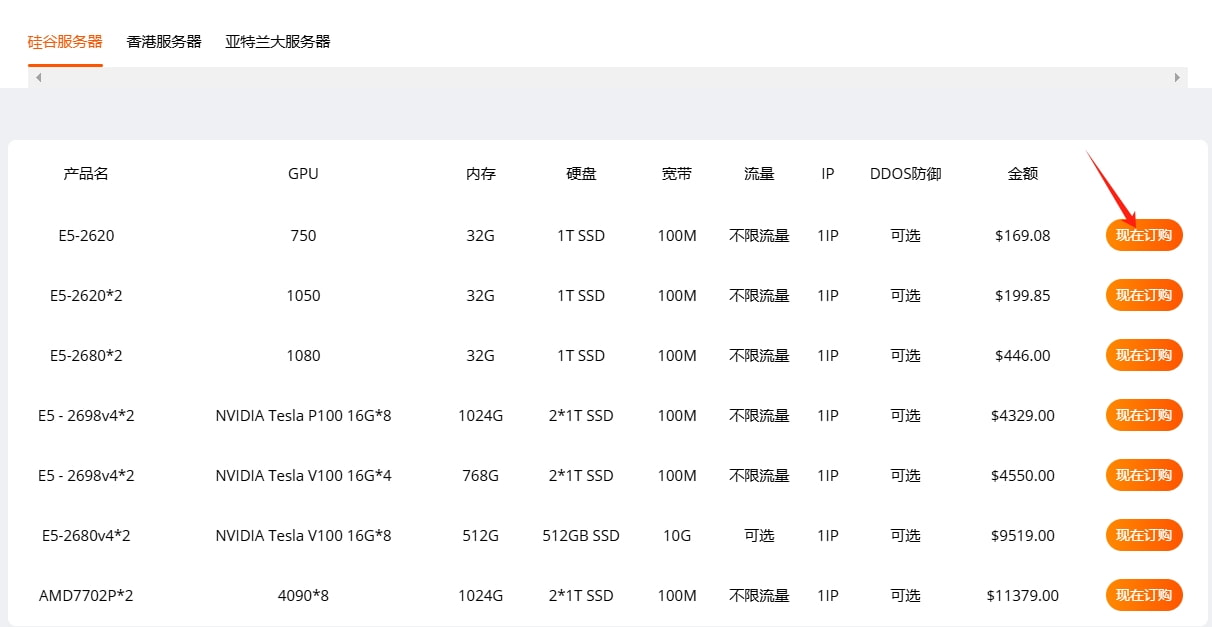Select the 亚特兰大服务器 tab
1212x627 pixels.
click(278, 42)
